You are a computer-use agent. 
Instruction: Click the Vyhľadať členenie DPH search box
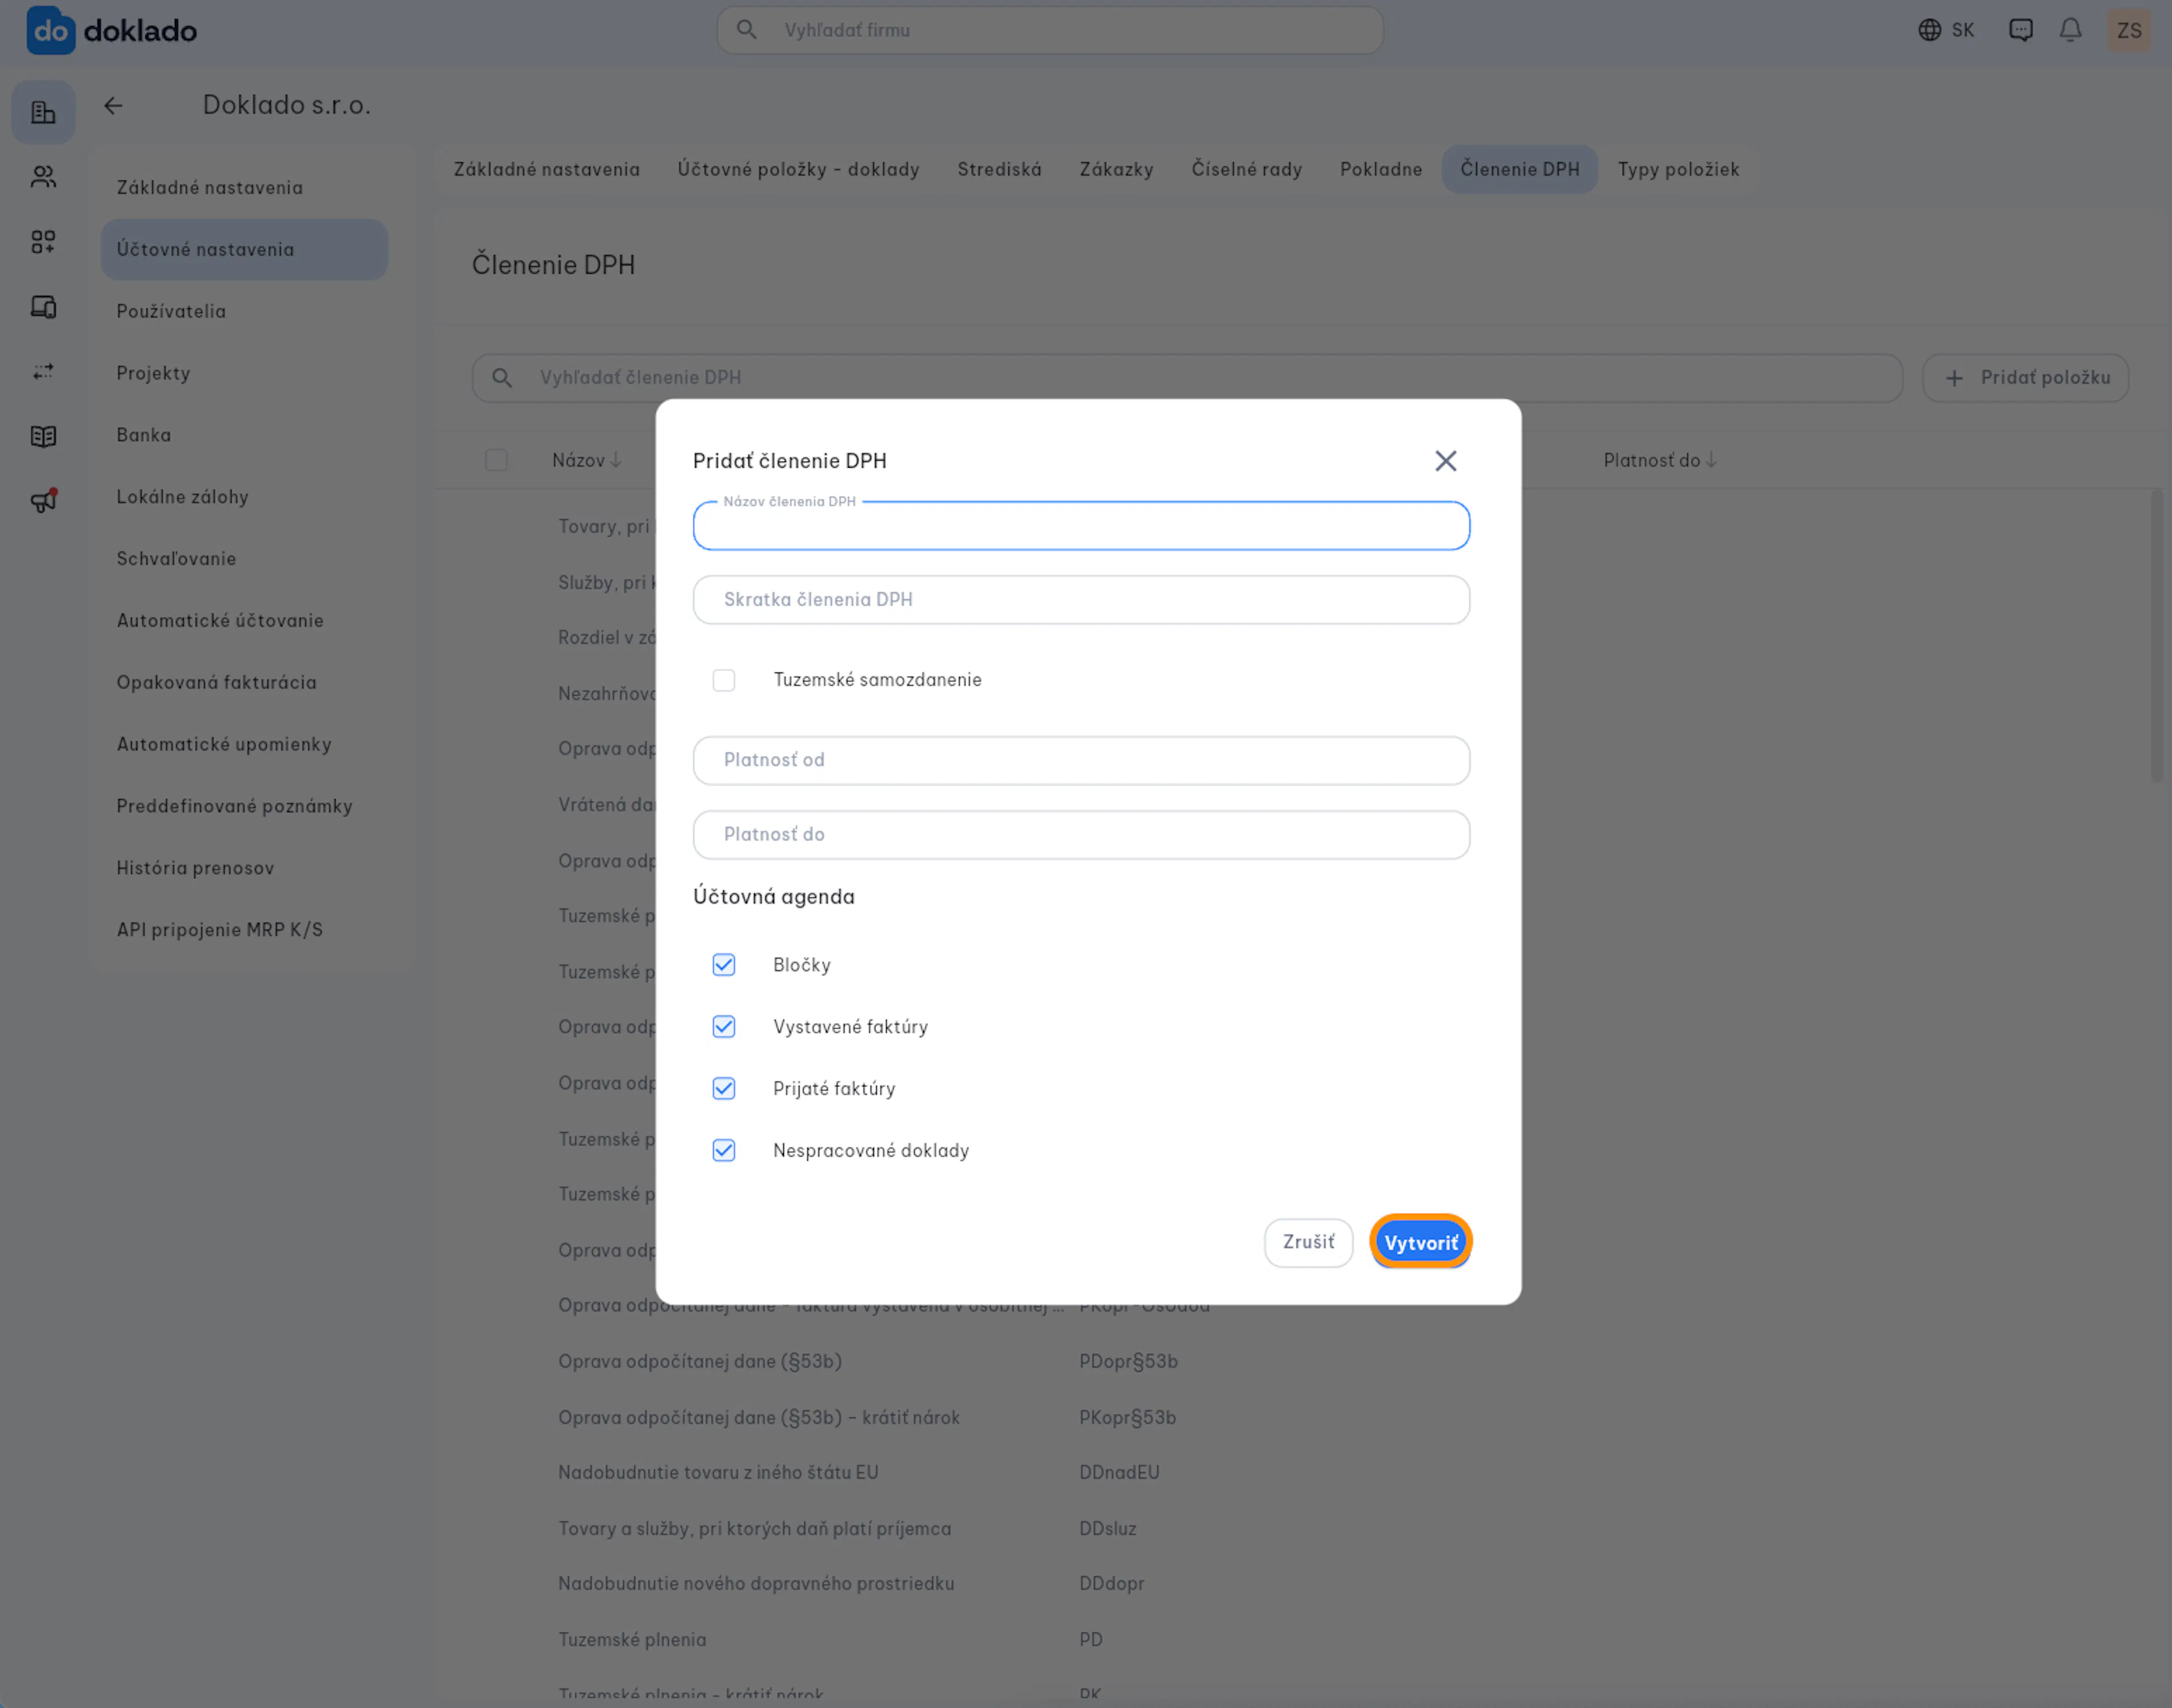pyautogui.click(x=1187, y=378)
